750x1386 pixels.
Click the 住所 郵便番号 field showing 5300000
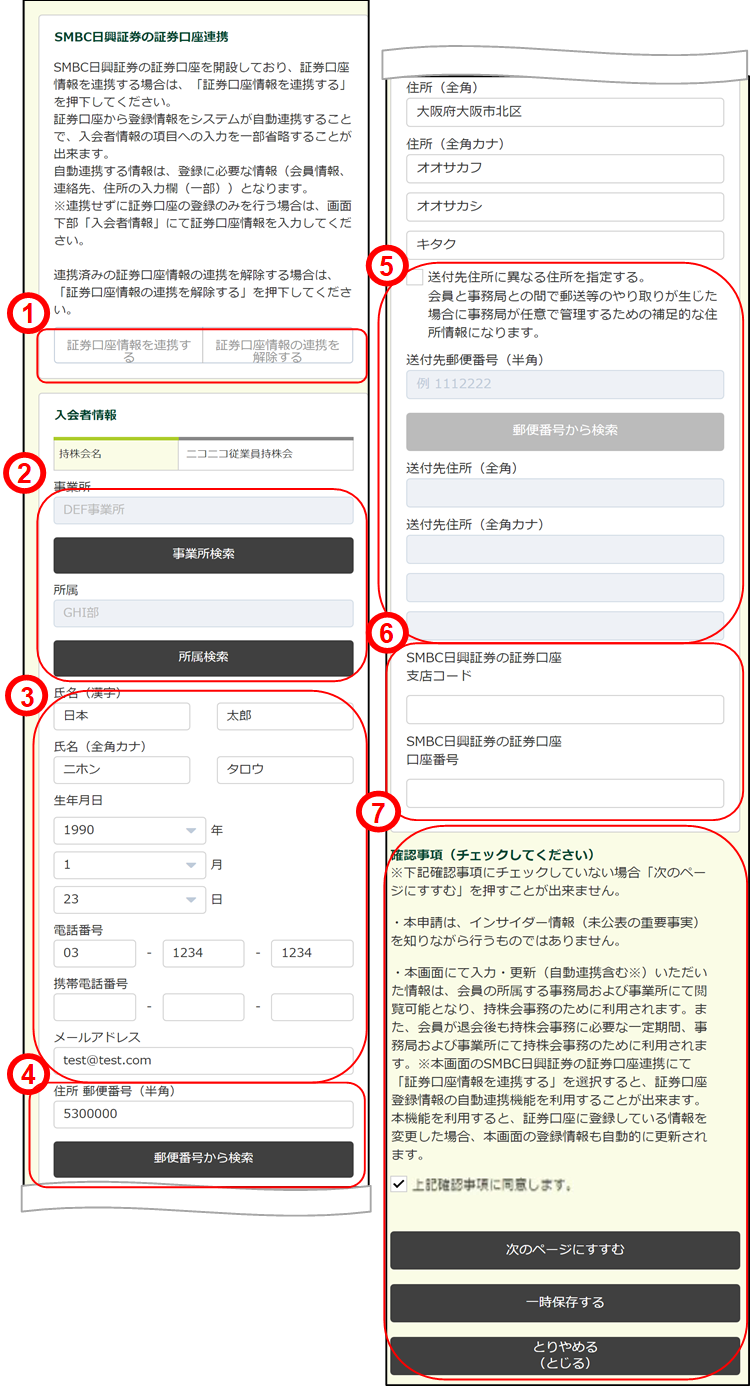click(203, 1114)
